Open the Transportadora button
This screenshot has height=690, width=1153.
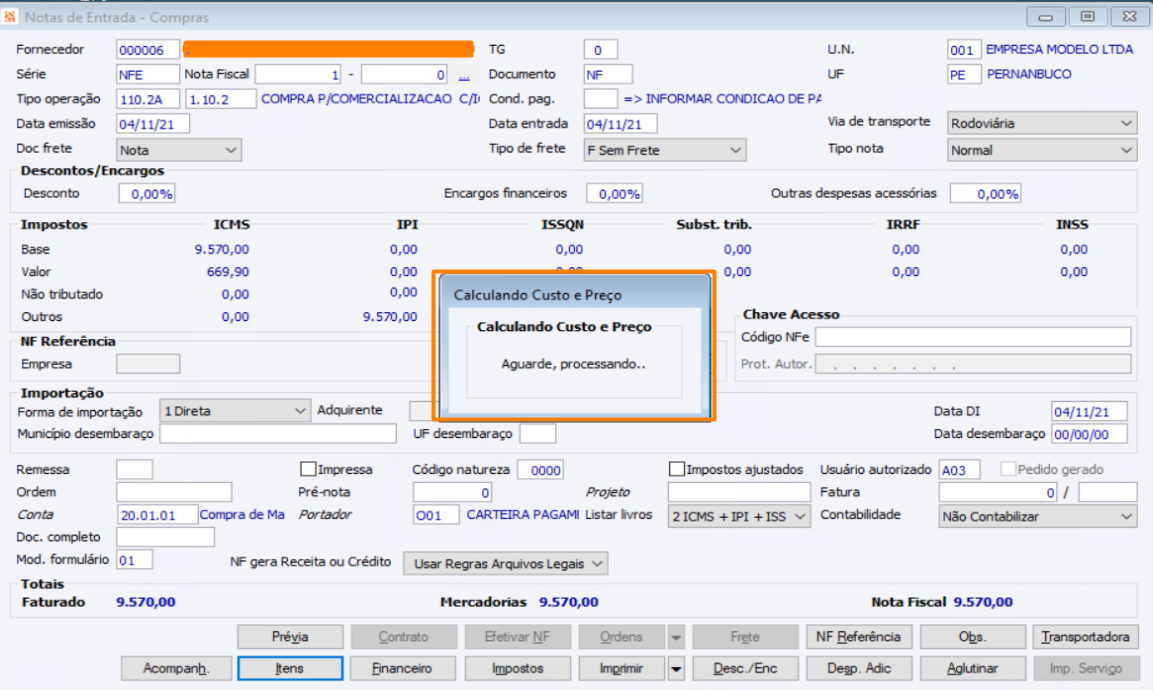[x=1085, y=637]
